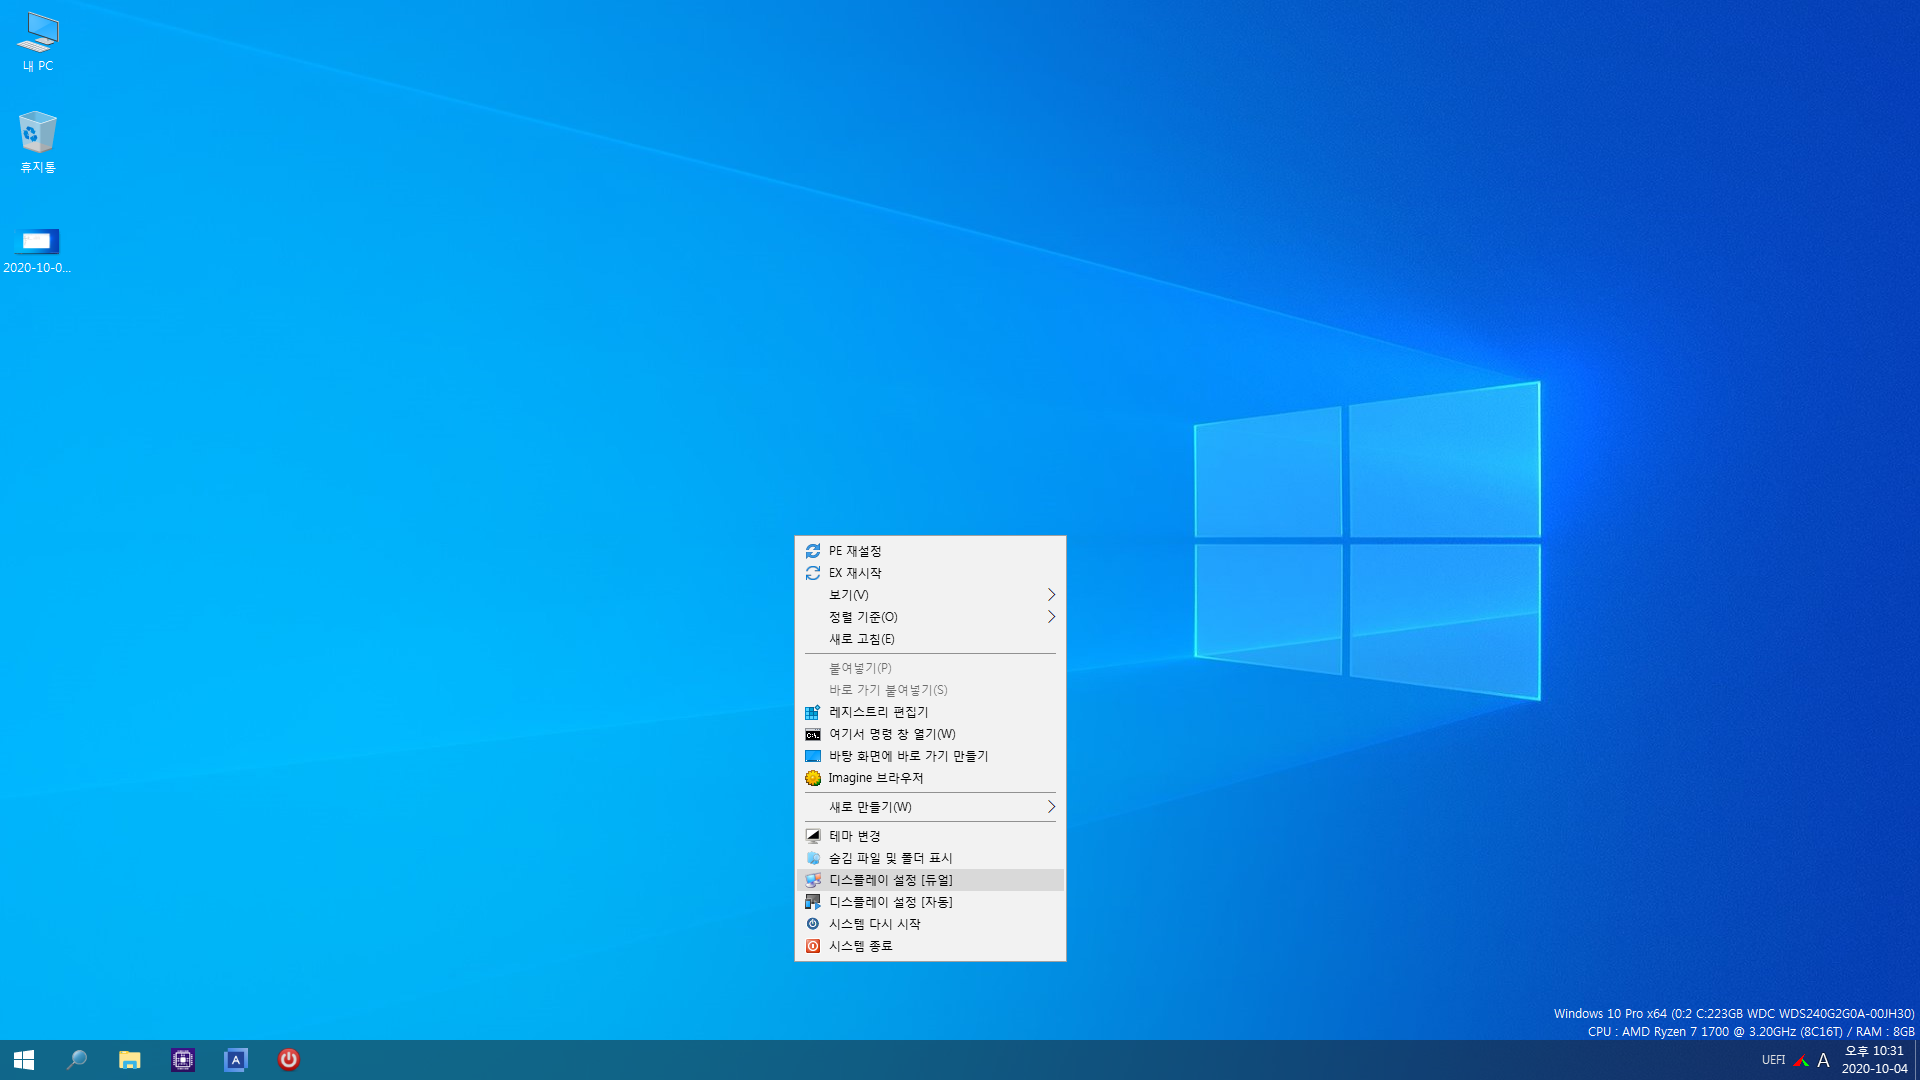Choose EX 재시작 menu entry

pos(930,573)
